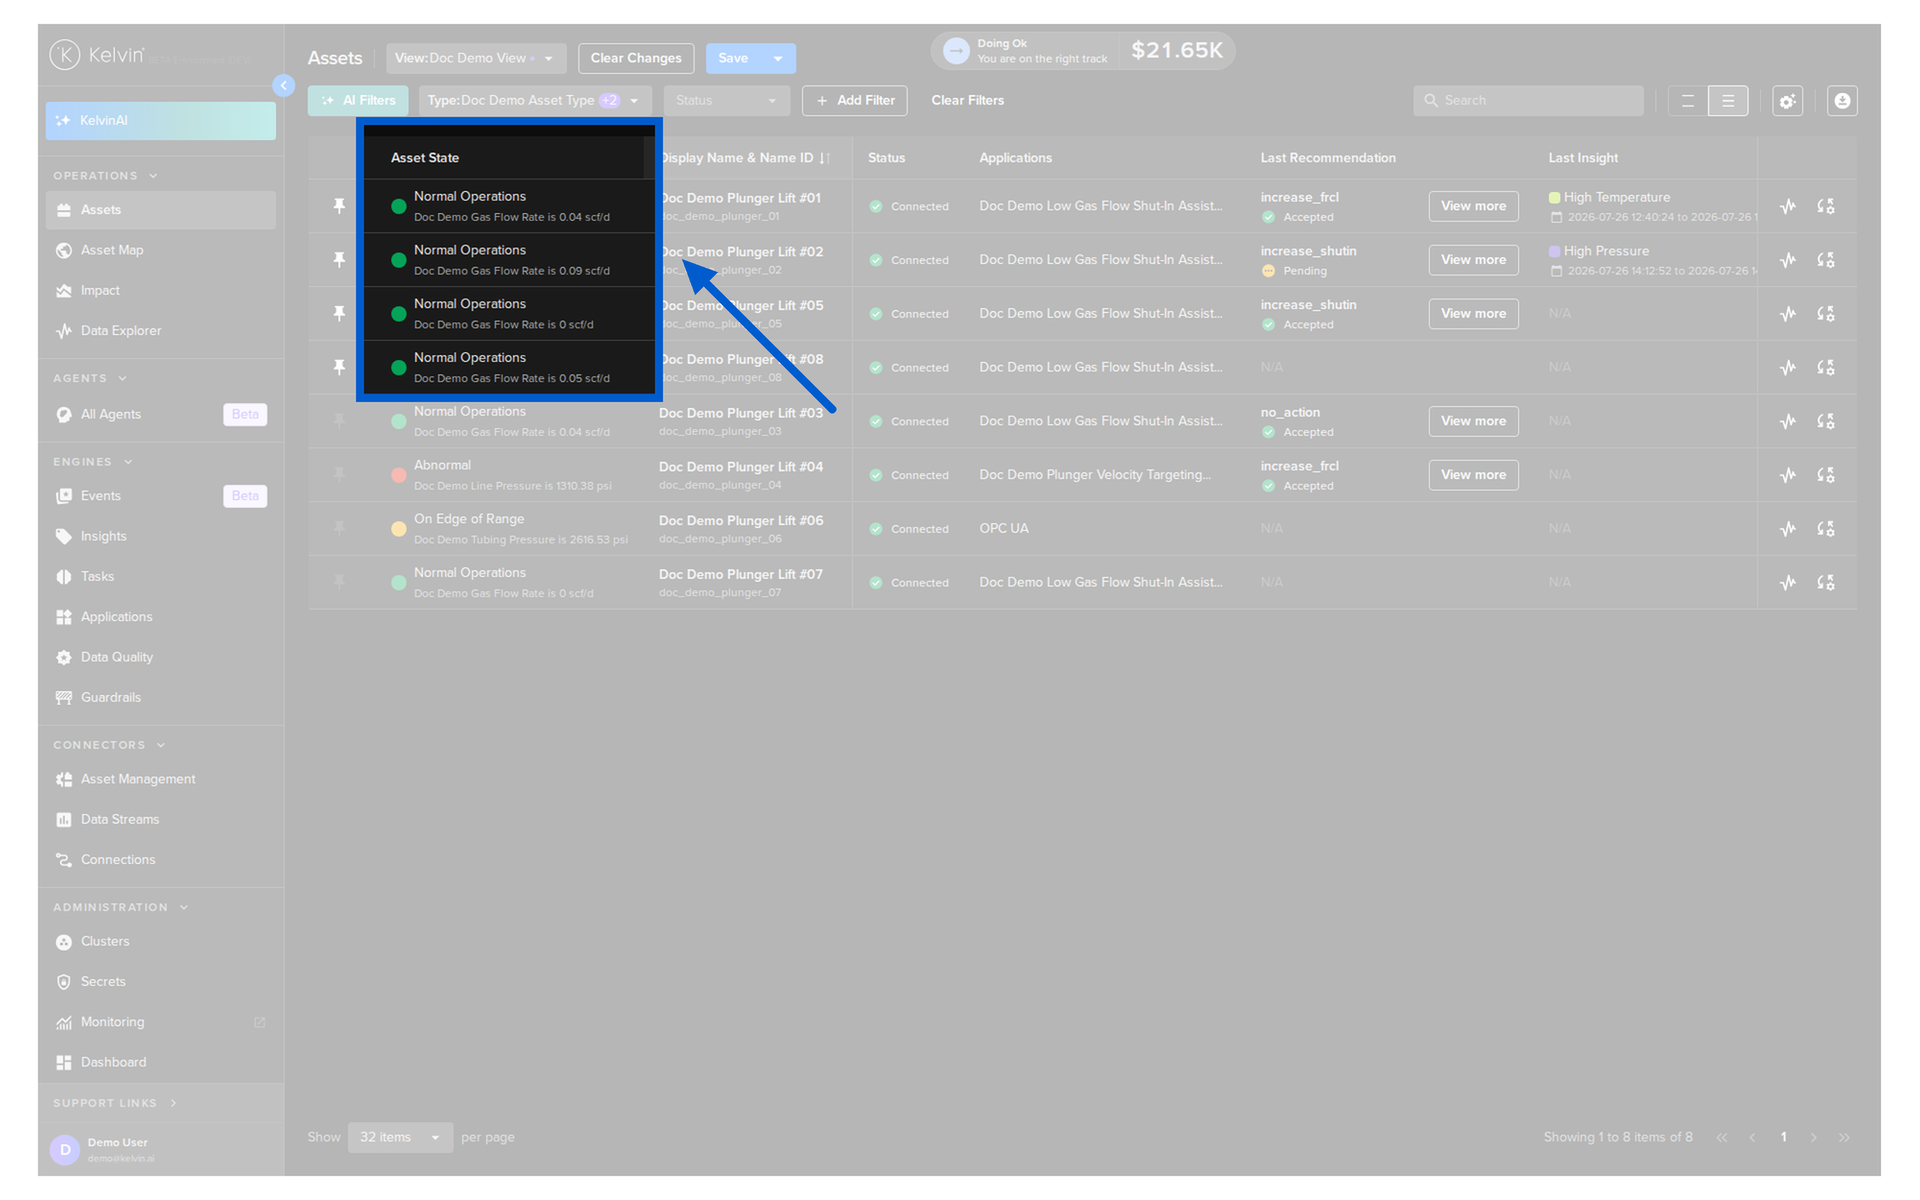Click the control-change icon for Plunger Lift #06
Viewport: 1920px width, 1200px height.
tap(1826, 529)
